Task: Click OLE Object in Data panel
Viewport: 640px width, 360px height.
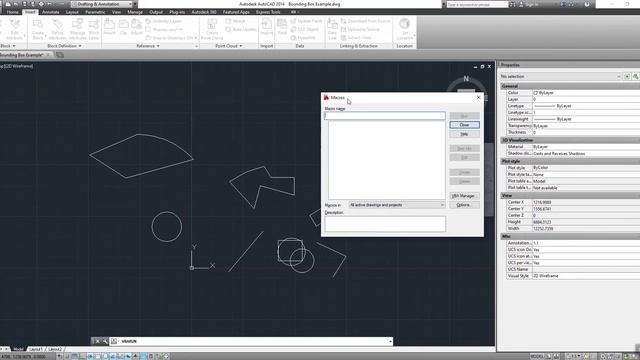Action: tap(305, 29)
